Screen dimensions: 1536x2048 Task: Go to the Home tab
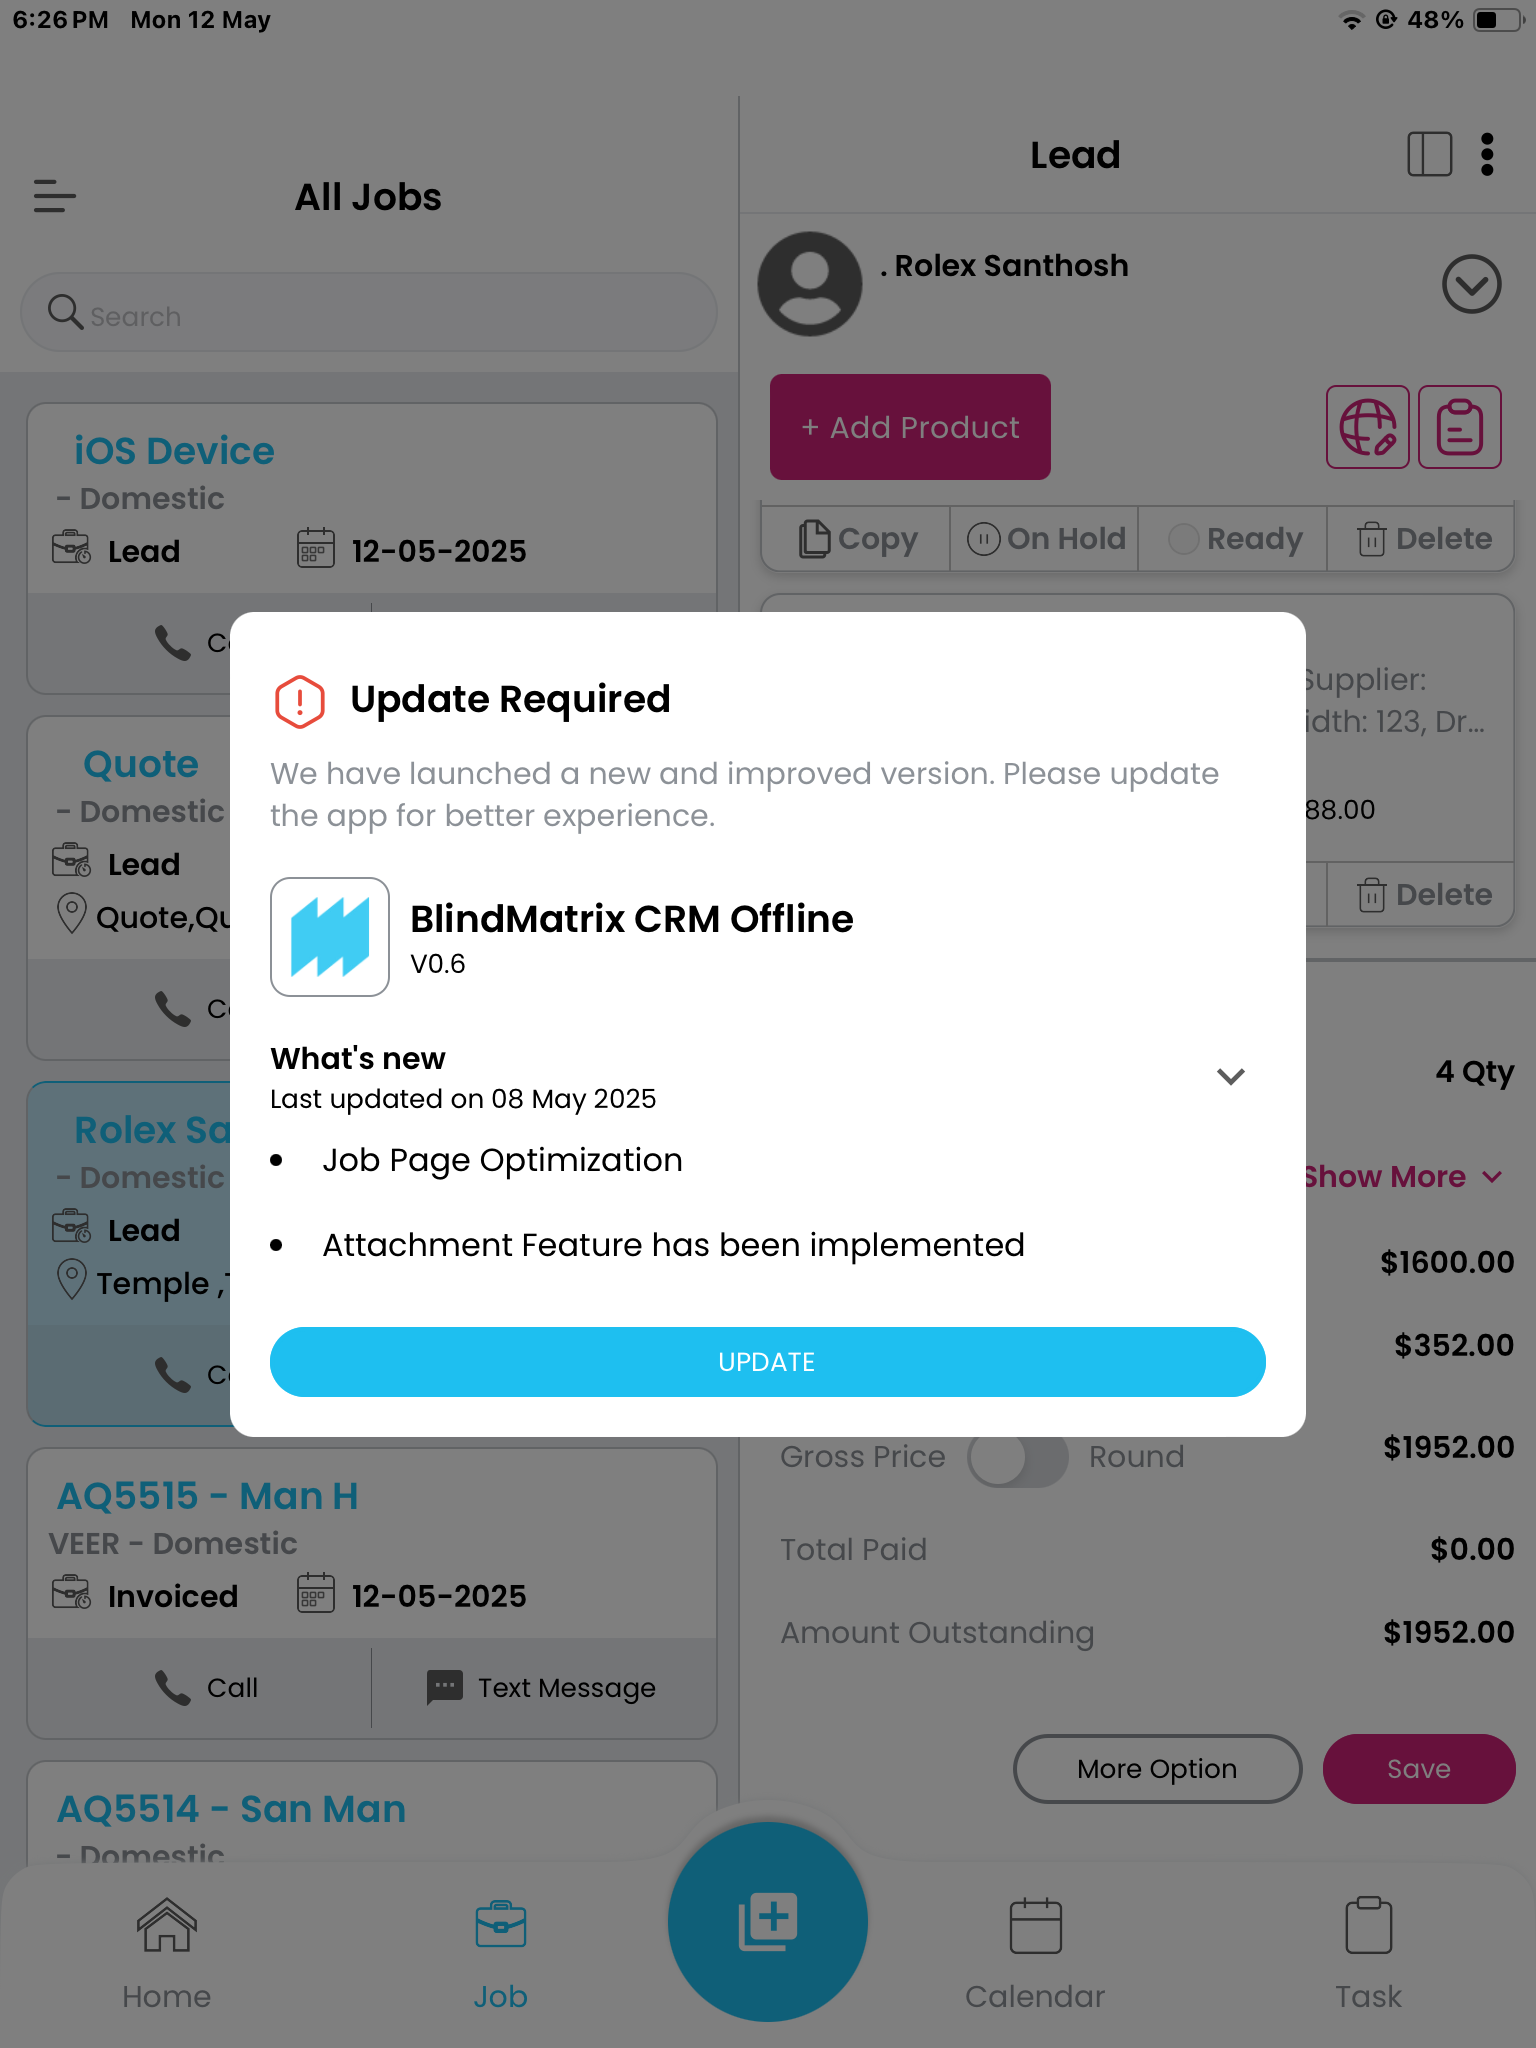(166, 1955)
